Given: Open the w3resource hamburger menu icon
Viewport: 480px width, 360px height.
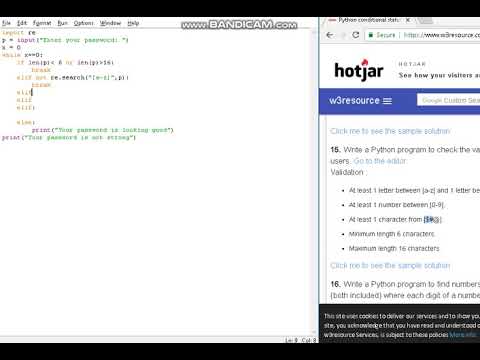Looking at the screenshot, I should pos(387,101).
